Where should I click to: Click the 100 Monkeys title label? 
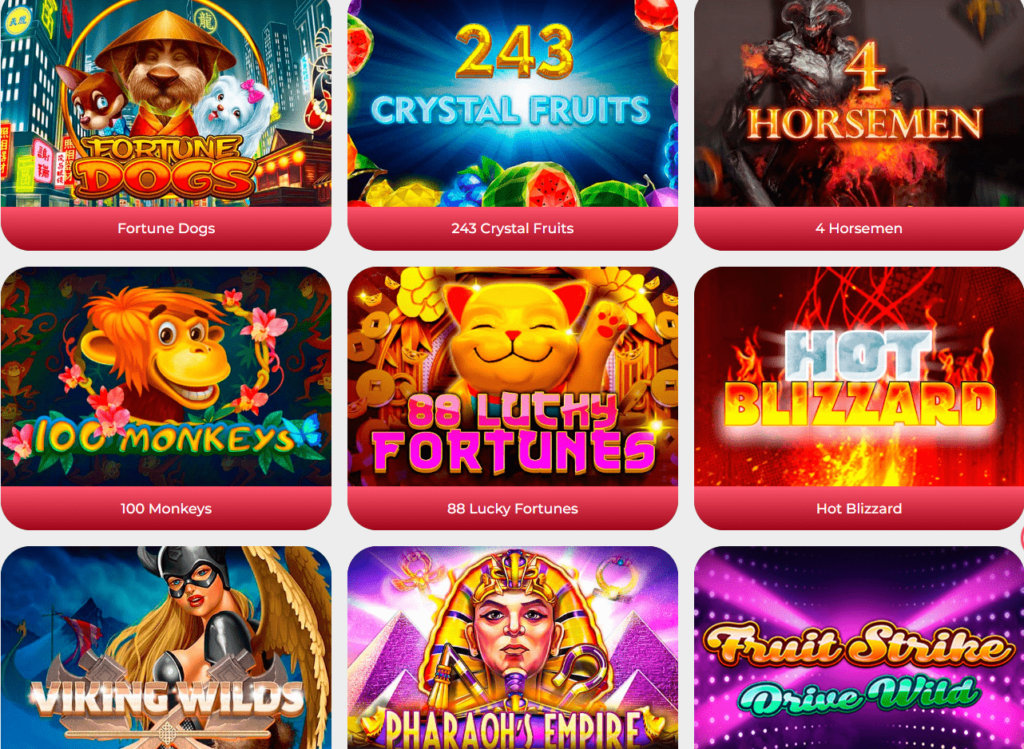pyautogui.click(x=166, y=509)
